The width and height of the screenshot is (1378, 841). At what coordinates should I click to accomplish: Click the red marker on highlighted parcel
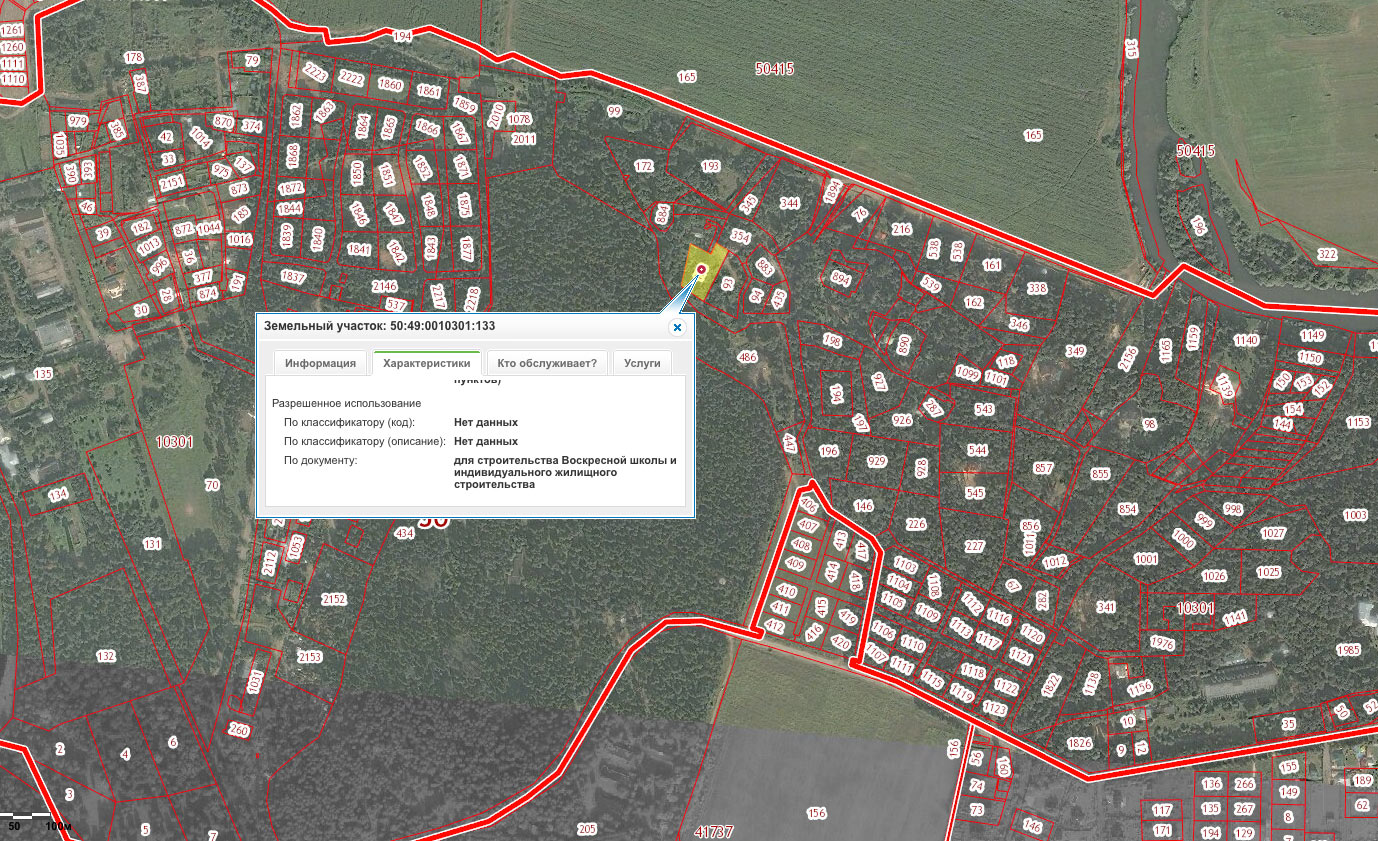pos(701,269)
